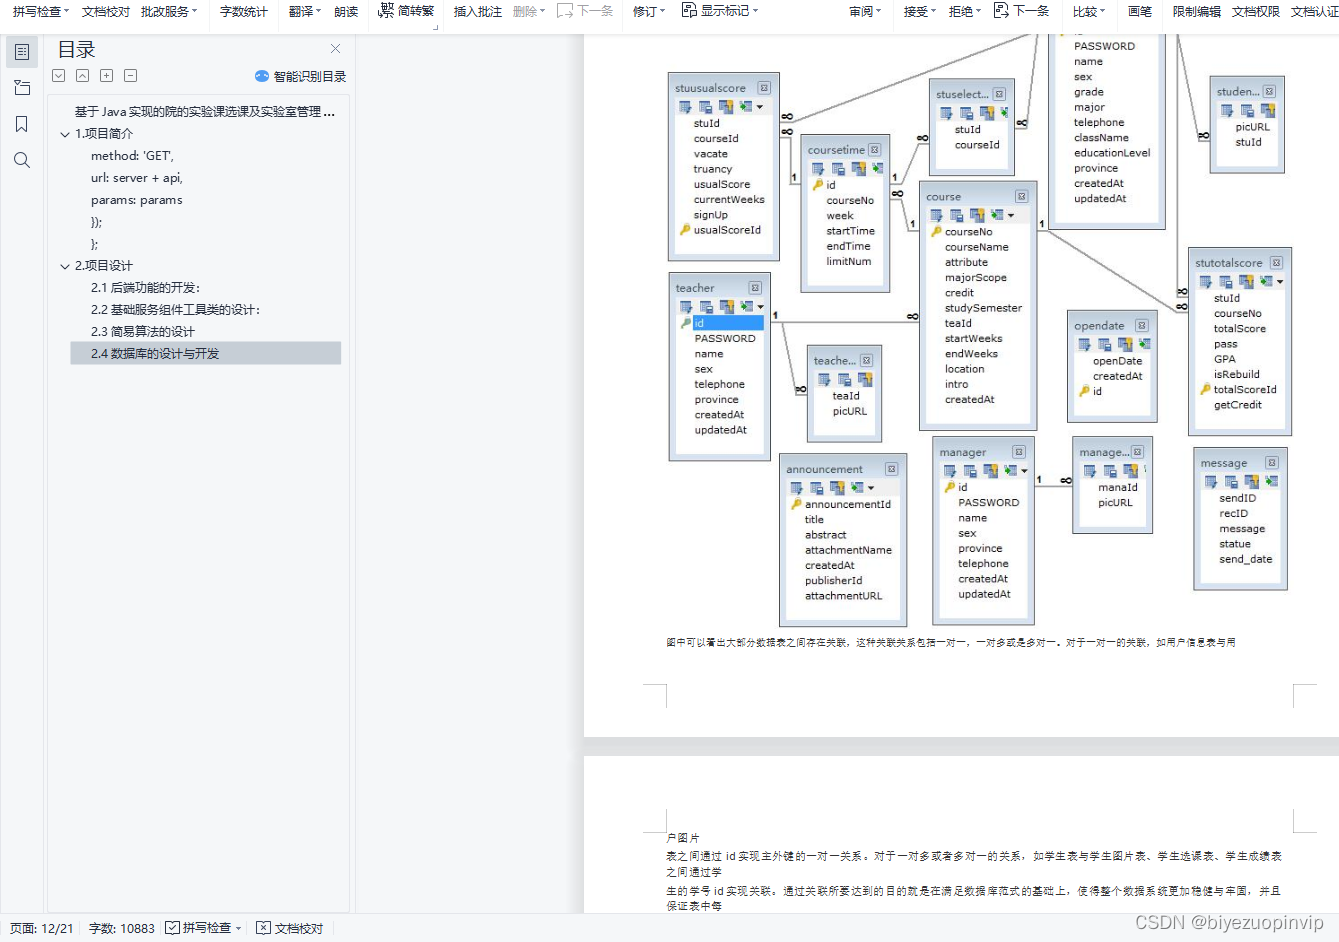
Task: Click paragraph starting 表之间通过 id 实现主外键
Action: 974,864
